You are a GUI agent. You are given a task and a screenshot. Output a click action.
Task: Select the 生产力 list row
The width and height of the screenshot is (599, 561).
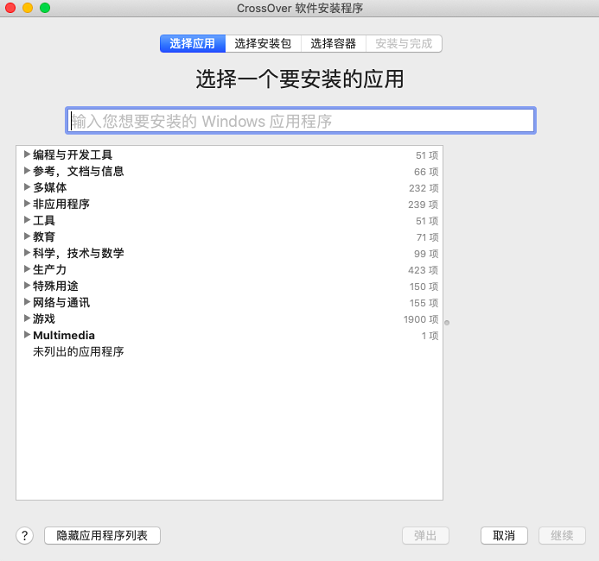pos(229,270)
